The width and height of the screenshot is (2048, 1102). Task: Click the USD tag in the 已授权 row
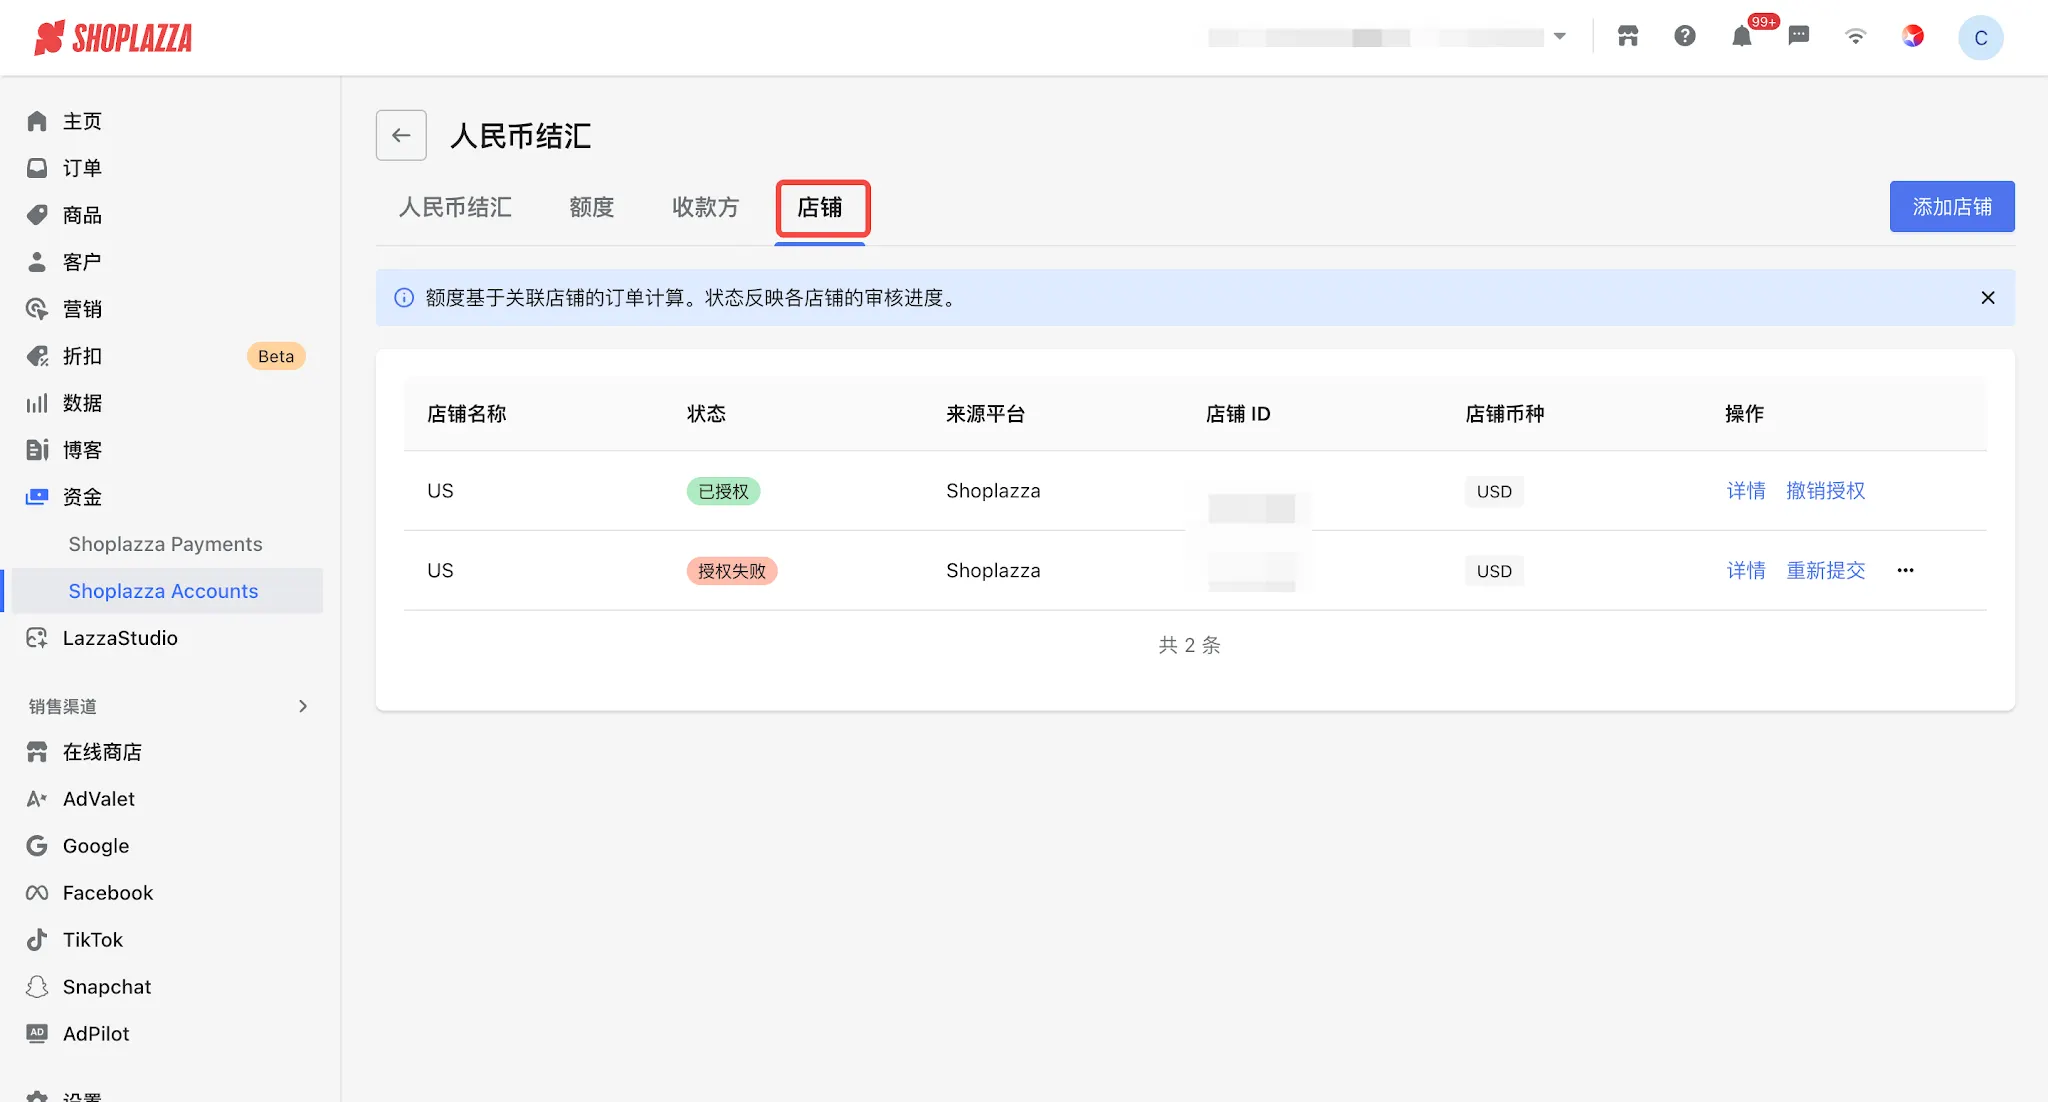click(x=1495, y=491)
